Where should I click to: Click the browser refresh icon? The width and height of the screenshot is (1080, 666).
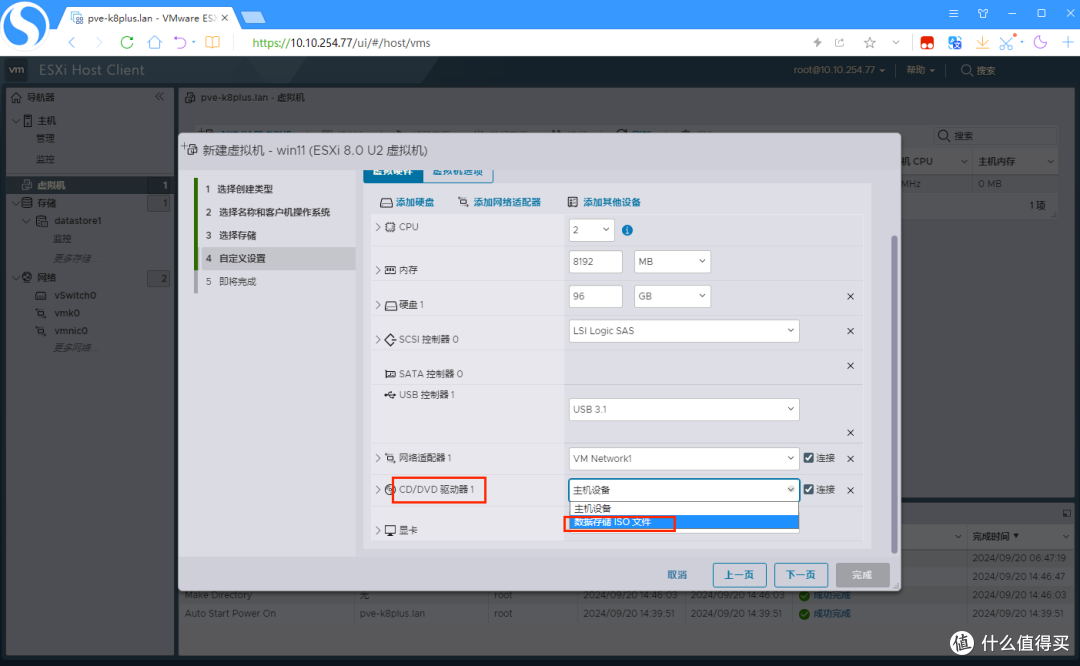[127, 43]
